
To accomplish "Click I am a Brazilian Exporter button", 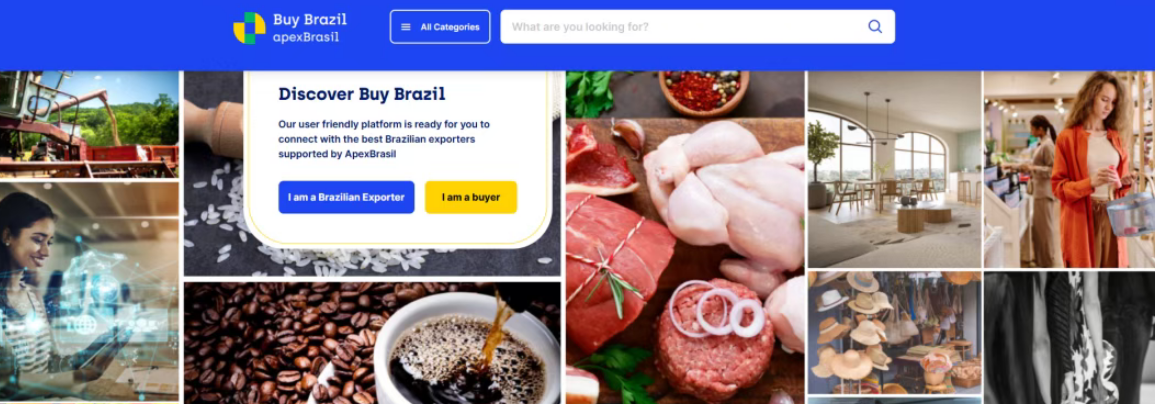I will point(346,198).
